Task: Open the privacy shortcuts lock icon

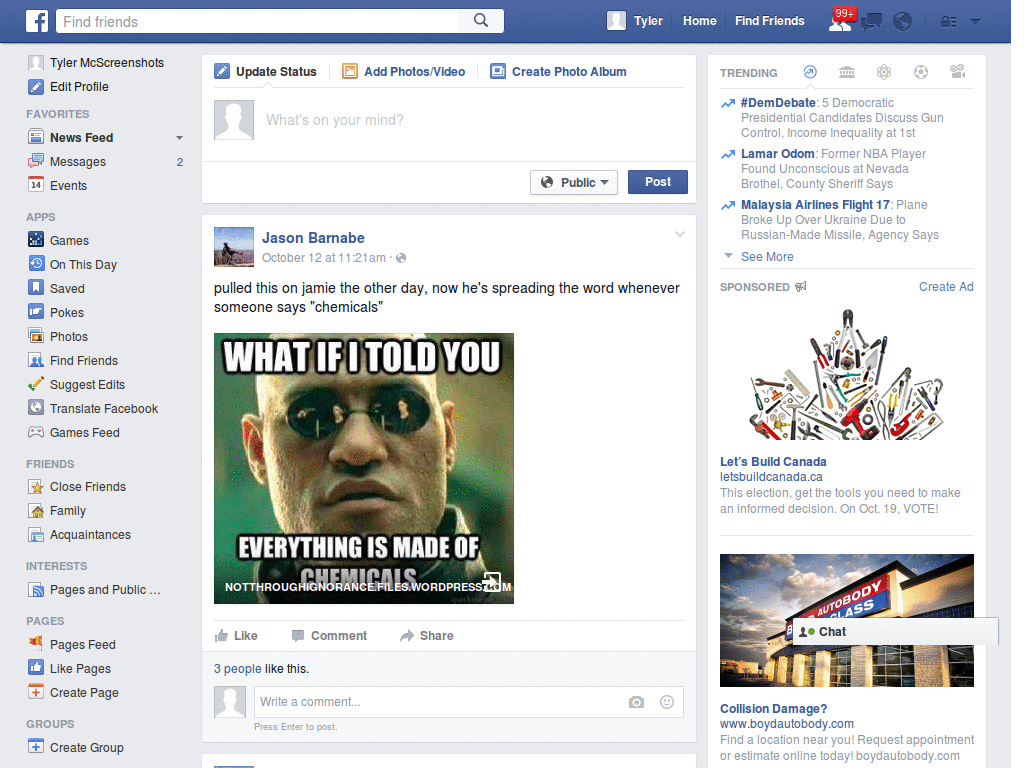Action: [948, 22]
